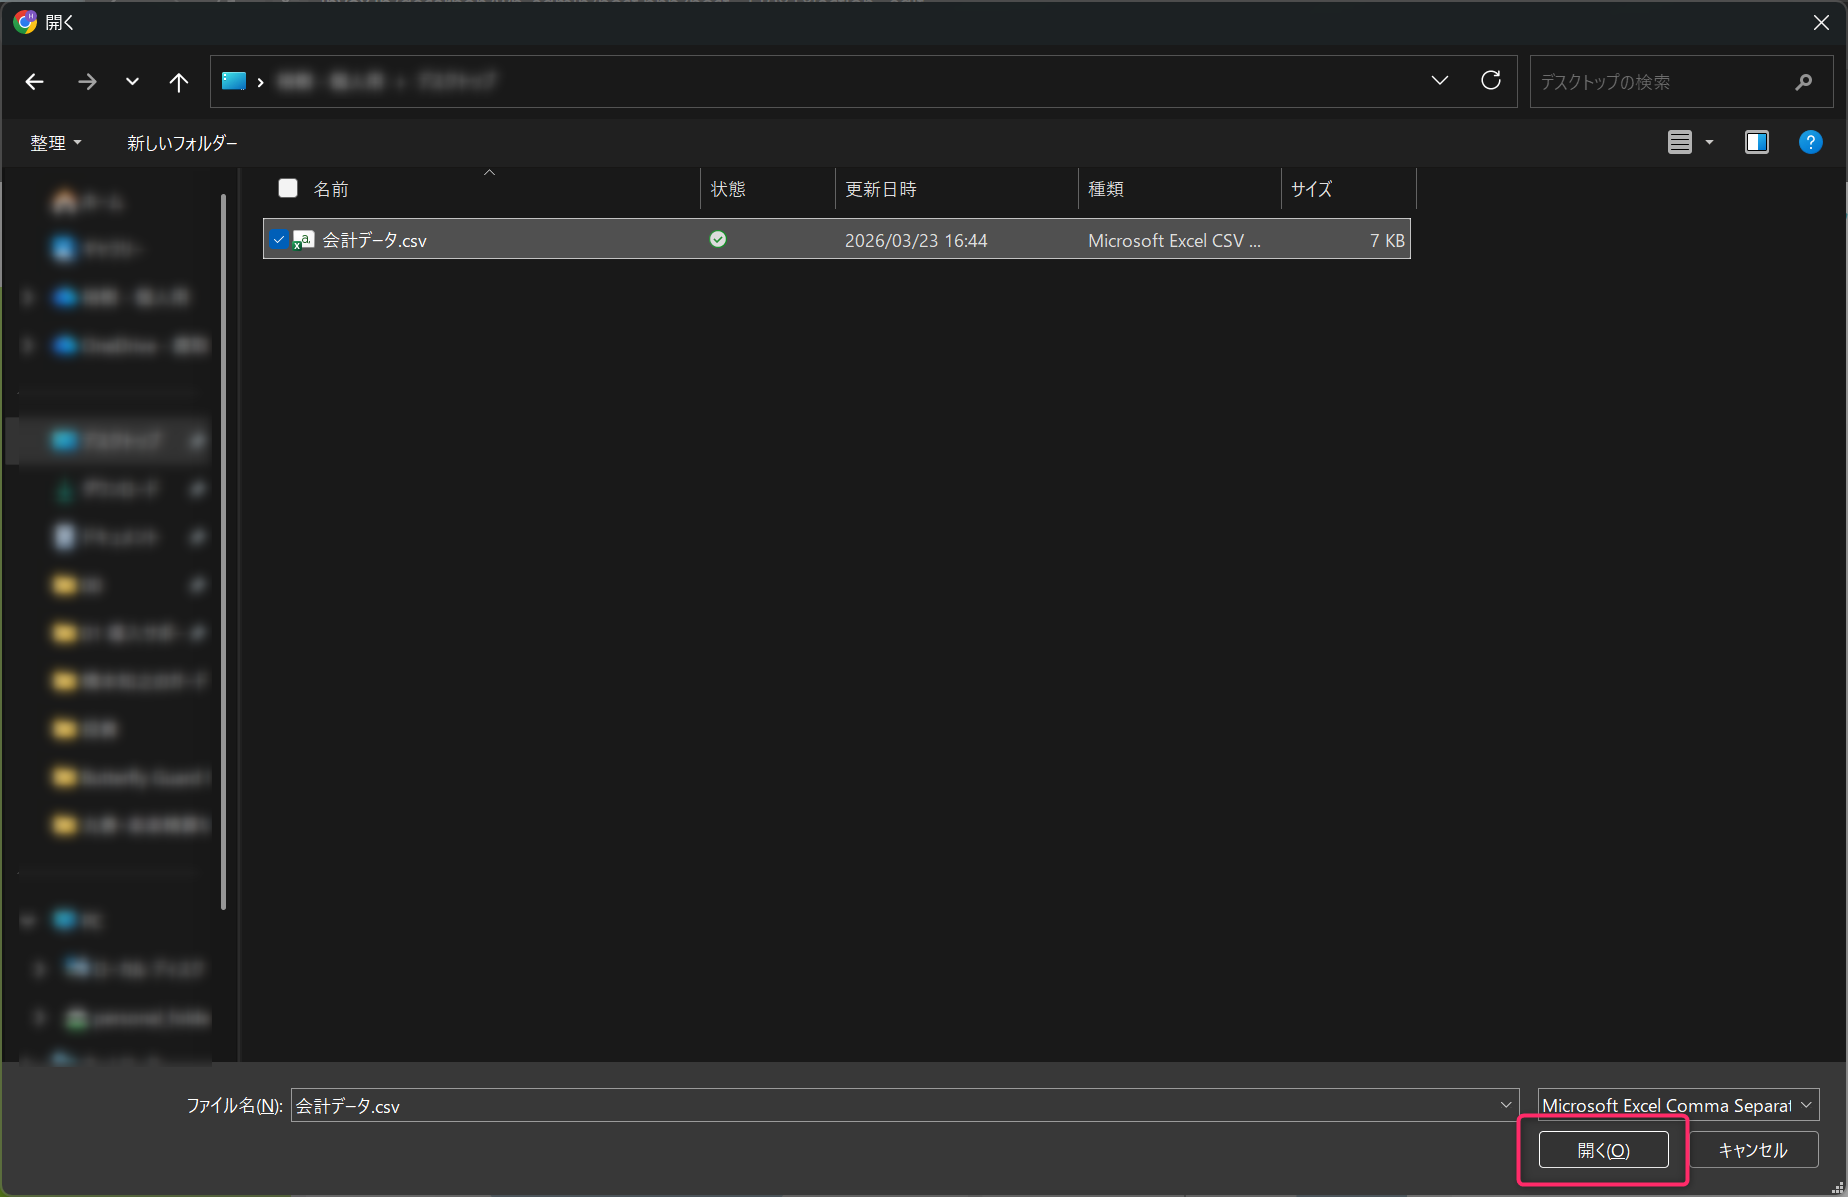This screenshot has width=1848, height=1197.
Task: Open the file type filter dropdown
Action: click(x=1677, y=1105)
